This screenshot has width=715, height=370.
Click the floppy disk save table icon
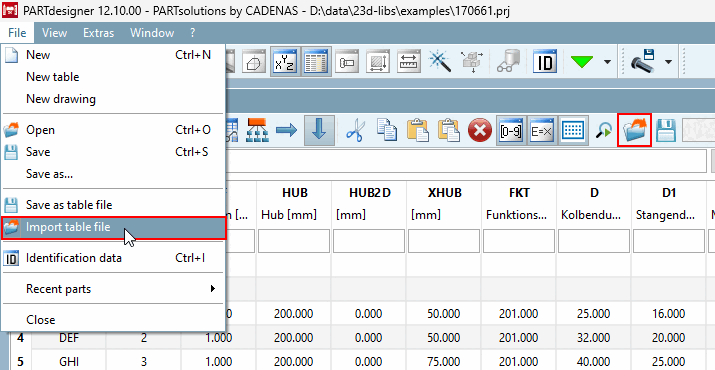pyautogui.click(x=666, y=130)
